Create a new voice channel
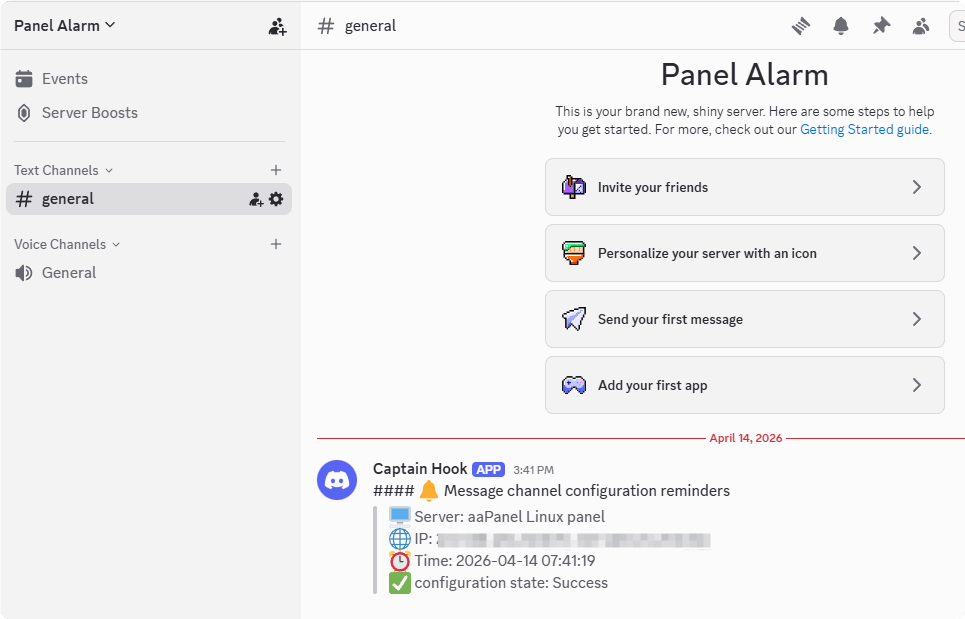Image resolution: width=965 pixels, height=619 pixels. (276, 244)
